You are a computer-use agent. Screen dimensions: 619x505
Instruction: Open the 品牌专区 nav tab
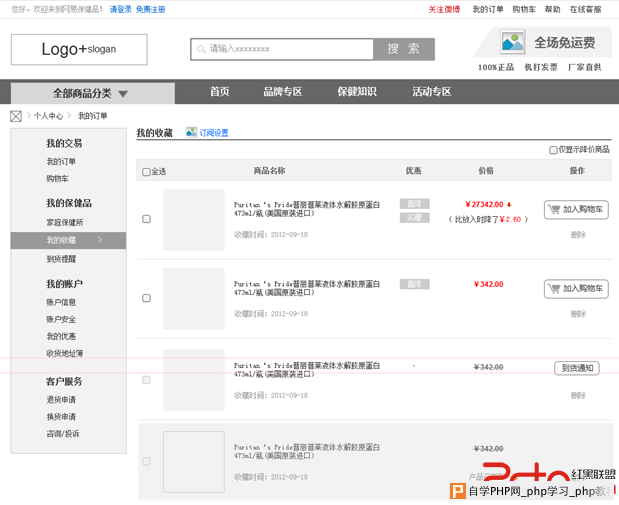[283, 92]
